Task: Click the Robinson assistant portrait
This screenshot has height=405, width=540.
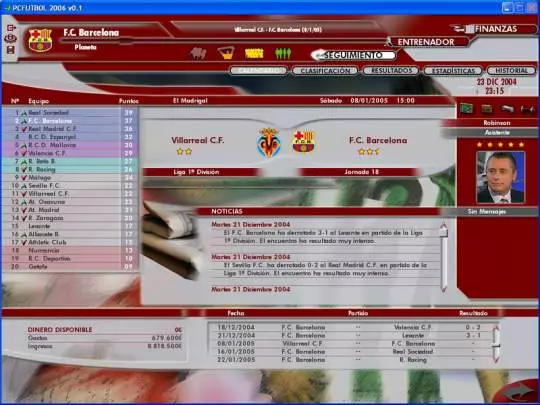Action: (500, 177)
